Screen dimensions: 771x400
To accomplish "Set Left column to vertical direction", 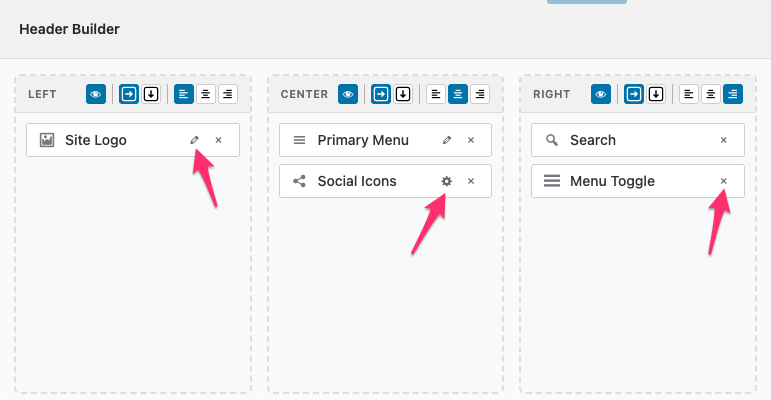I will point(150,94).
